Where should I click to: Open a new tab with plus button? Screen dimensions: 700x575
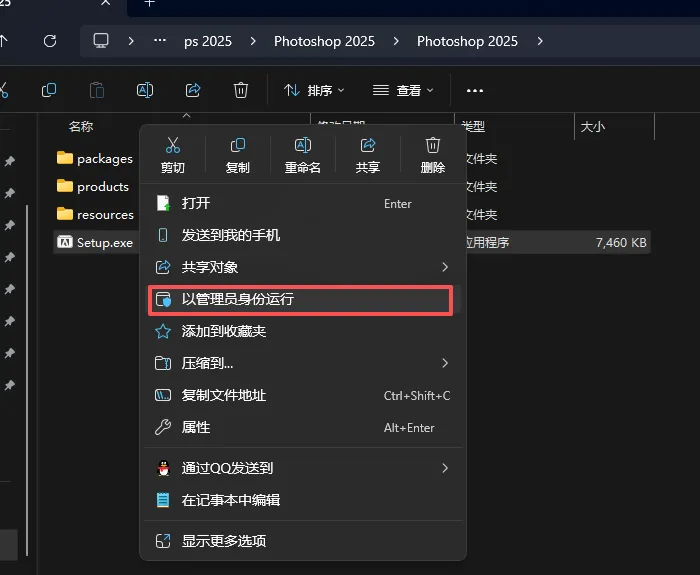tap(150, 3)
